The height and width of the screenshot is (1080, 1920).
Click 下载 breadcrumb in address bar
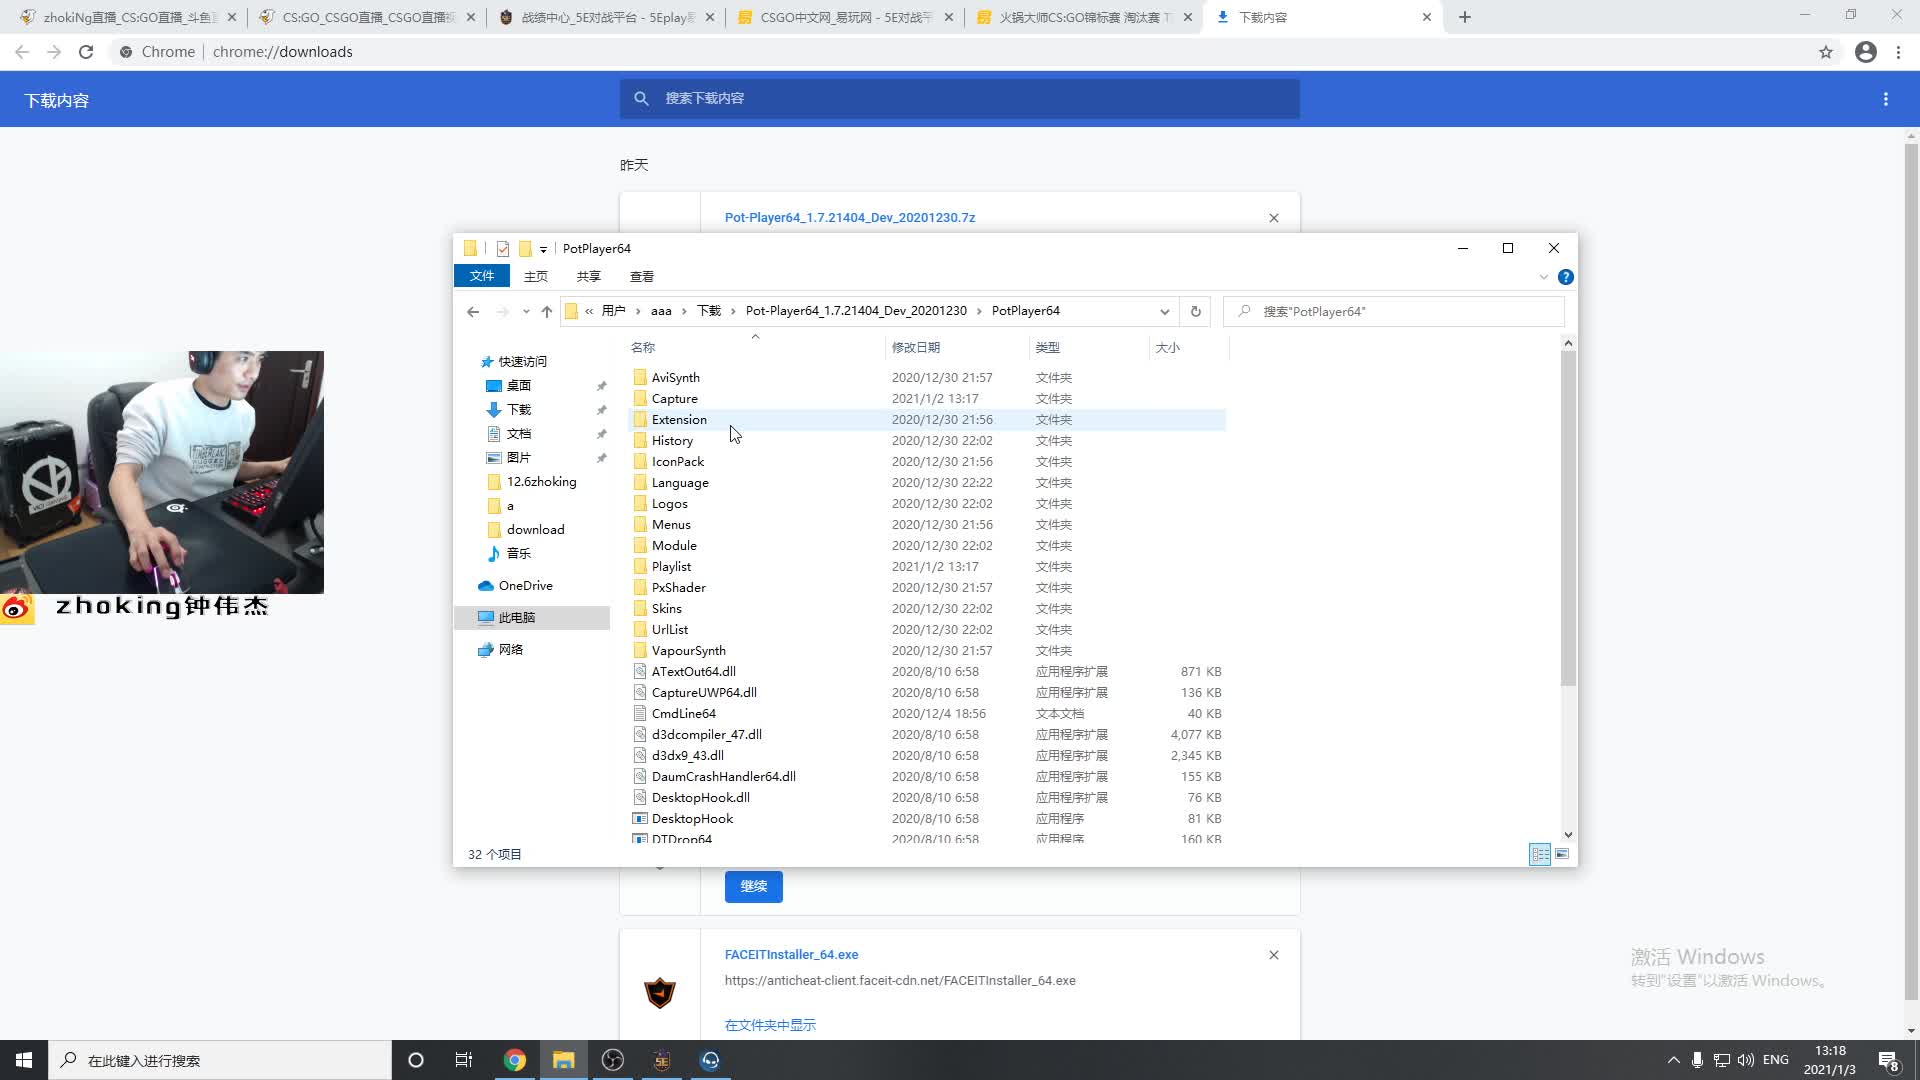click(709, 311)
